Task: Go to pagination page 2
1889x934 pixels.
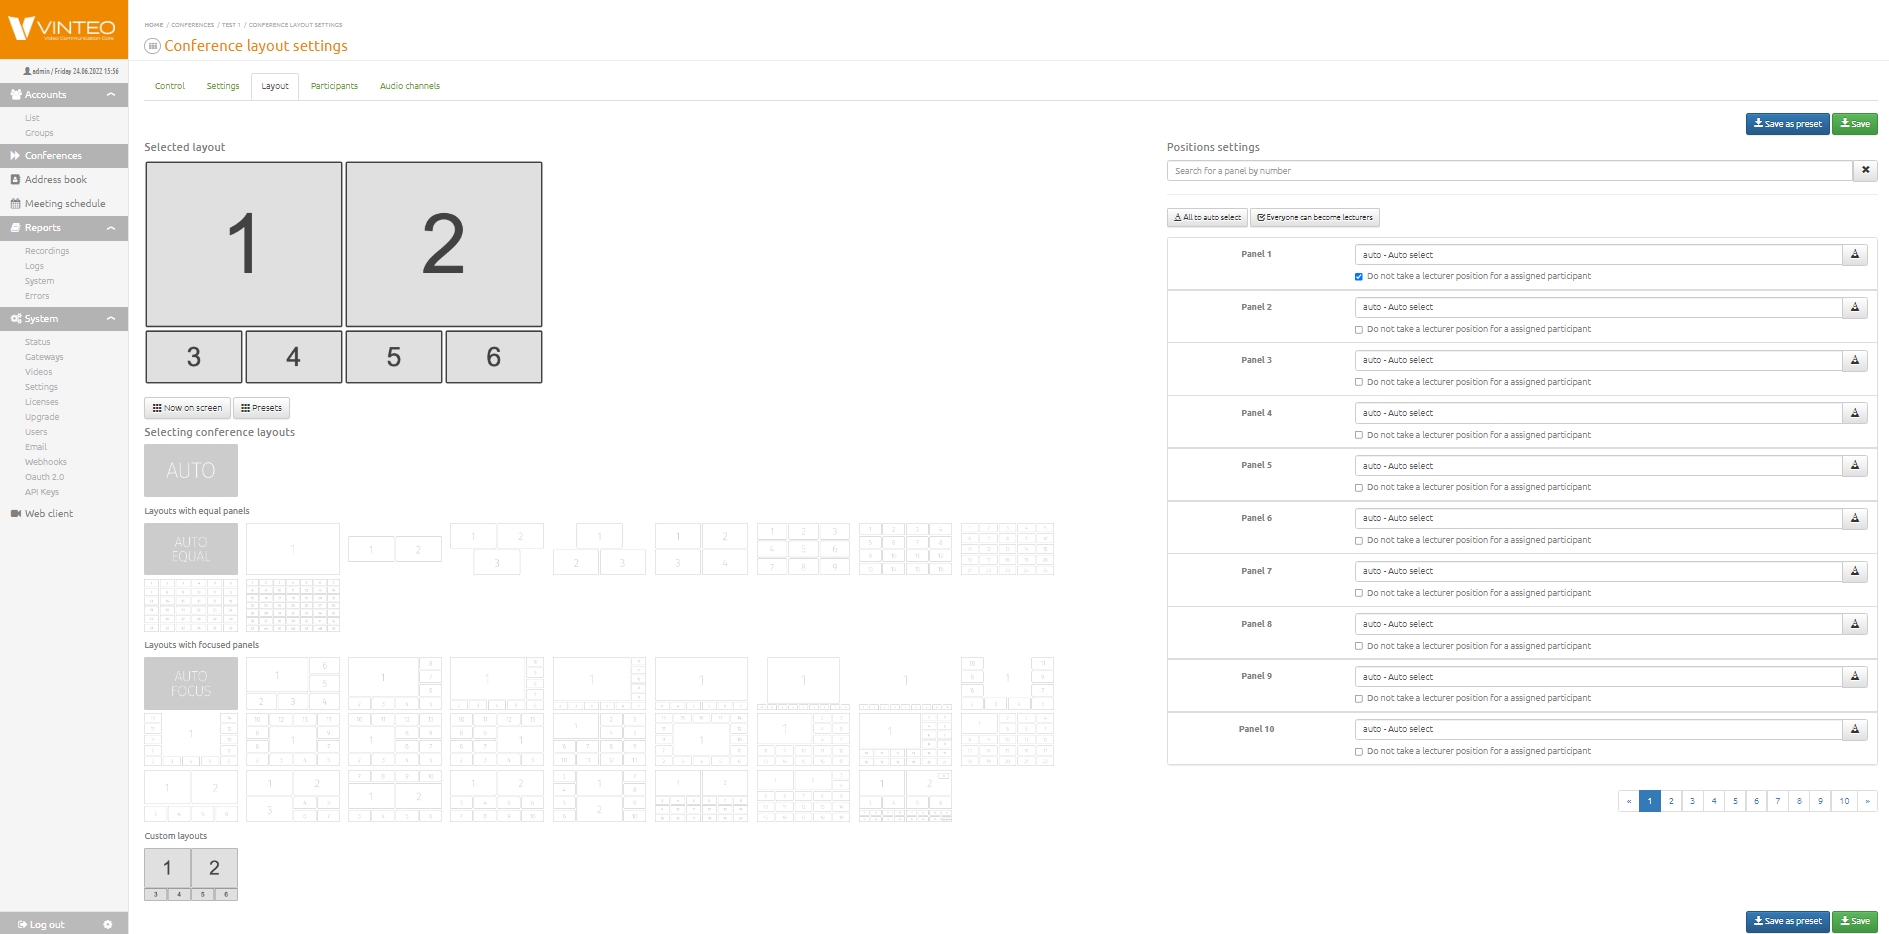Action: 1671,801
